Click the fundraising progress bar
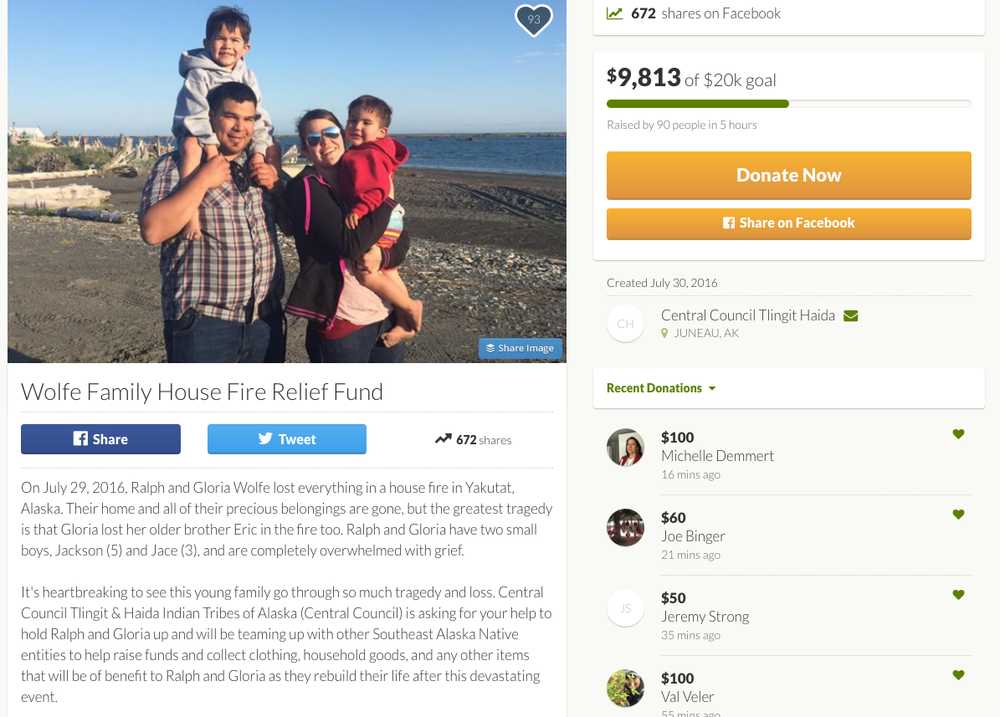1000x717 pixels. pos(788,103)
